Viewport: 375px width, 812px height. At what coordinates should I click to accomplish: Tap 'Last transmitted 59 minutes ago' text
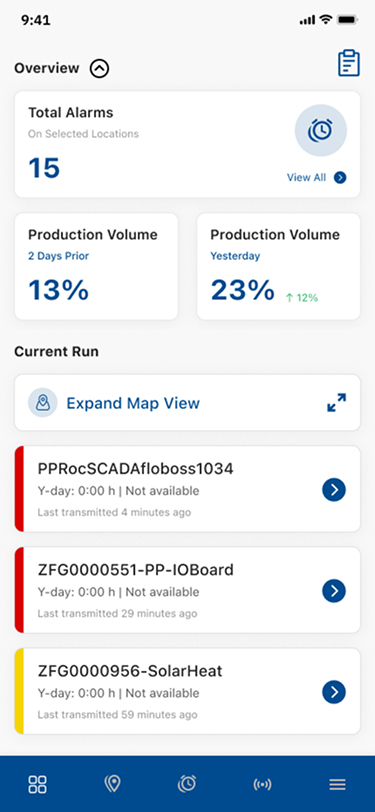point(117,715)
